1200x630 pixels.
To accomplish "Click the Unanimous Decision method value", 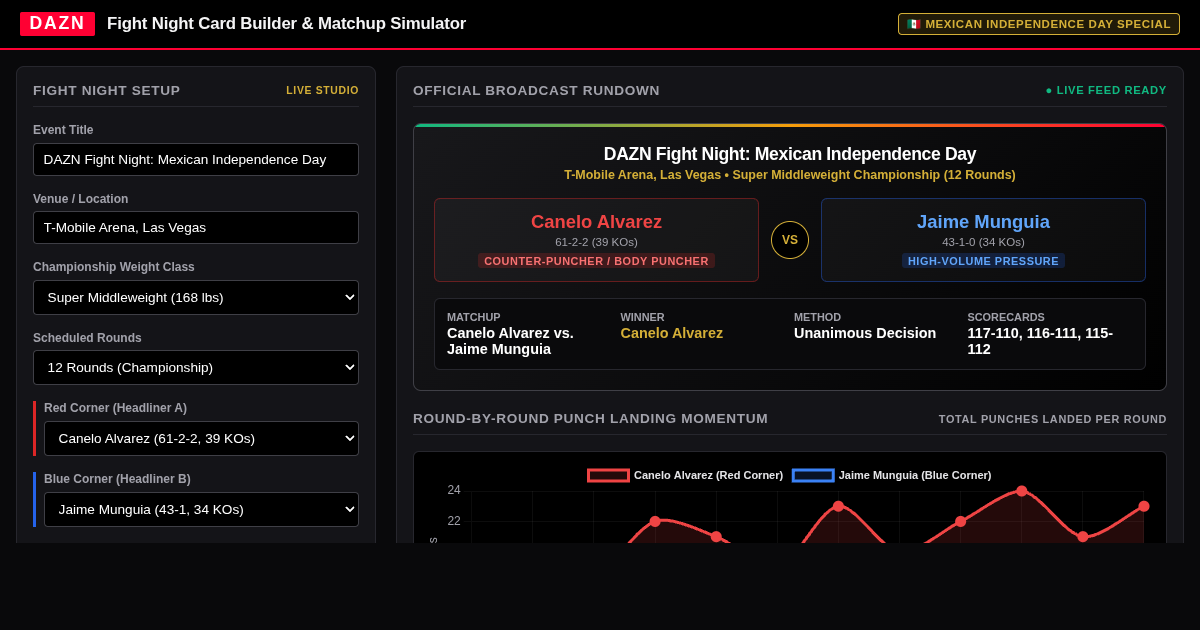I will (x=865, y=333).
